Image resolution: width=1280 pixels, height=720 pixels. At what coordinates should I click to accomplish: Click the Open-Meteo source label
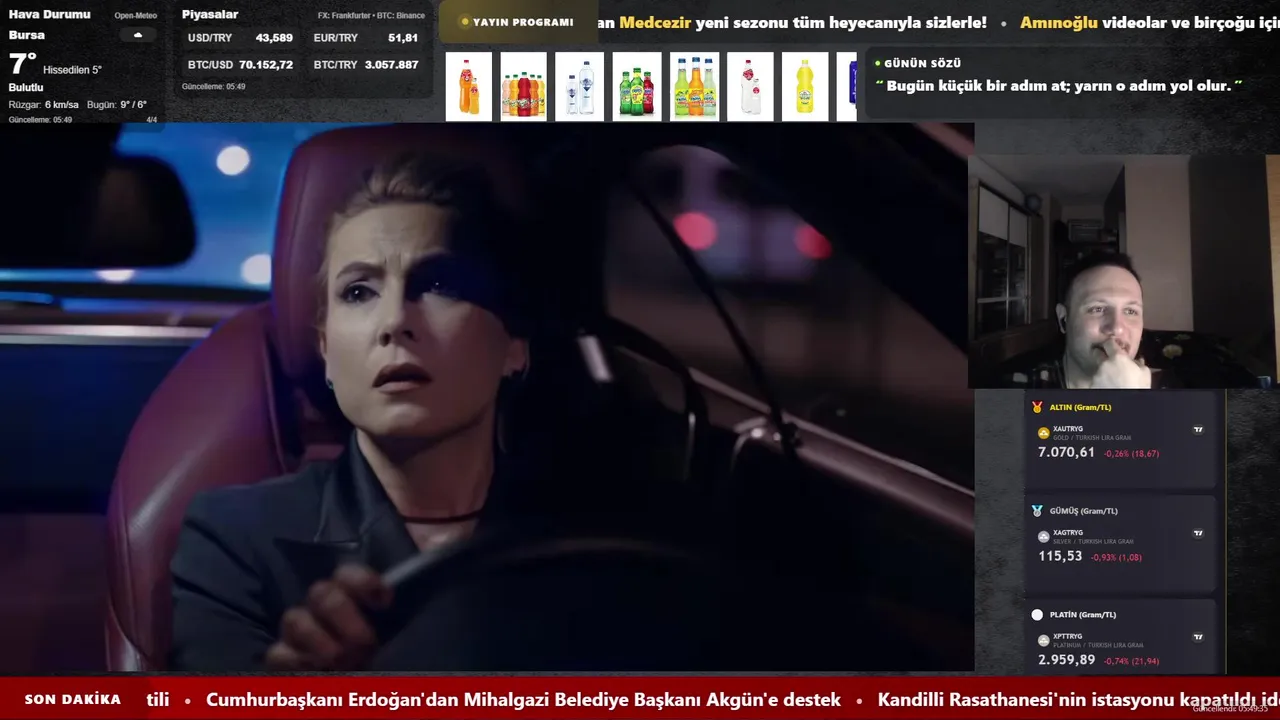tap(135, 16)
